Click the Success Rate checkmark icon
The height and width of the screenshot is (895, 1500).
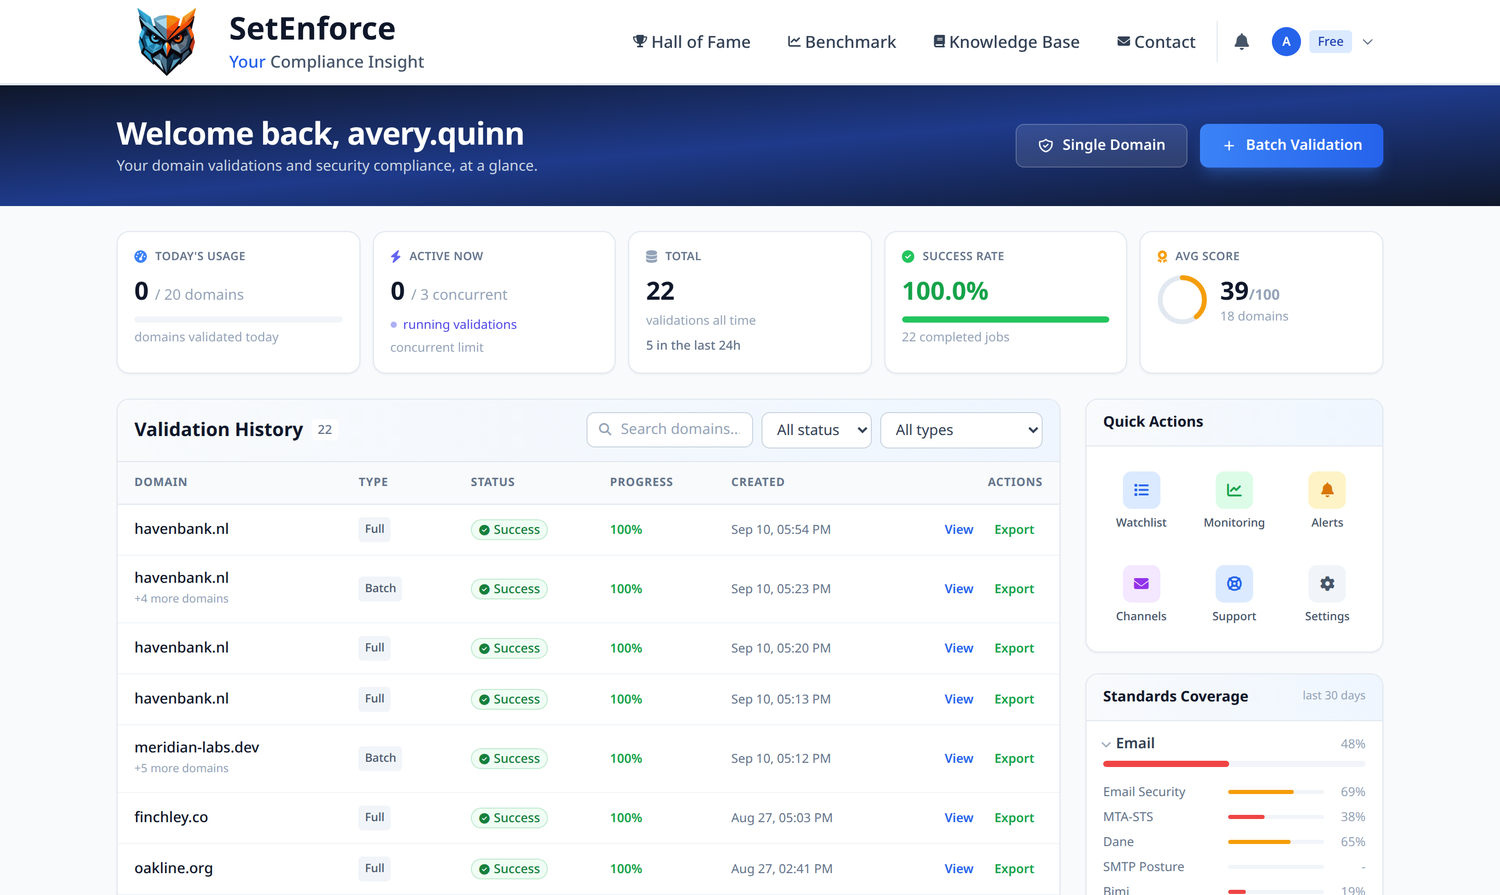[908, 257]
